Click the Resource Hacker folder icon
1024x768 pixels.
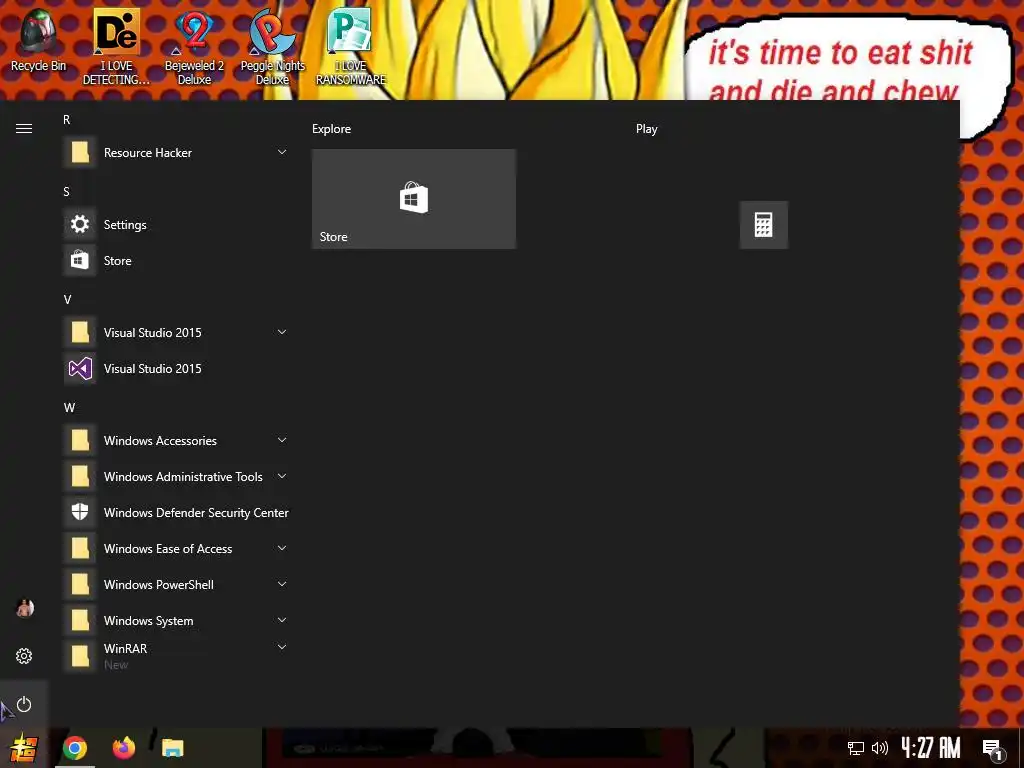[x=80, y=153]
